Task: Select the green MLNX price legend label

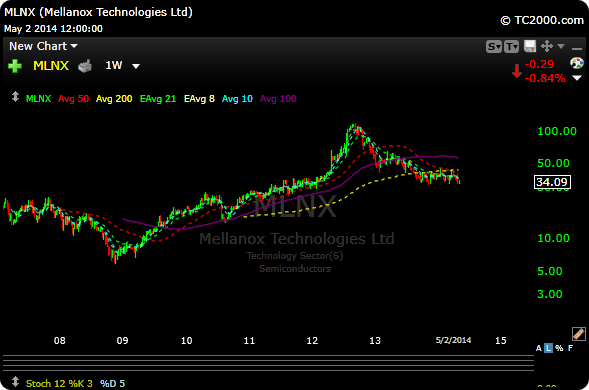Action: click(38, 99)
